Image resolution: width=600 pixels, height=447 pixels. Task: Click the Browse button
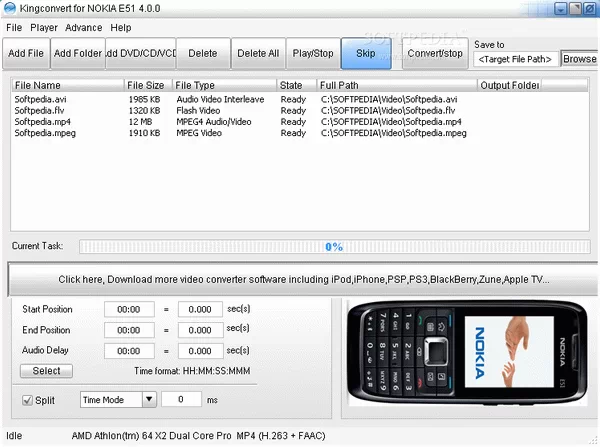(579, 59)
